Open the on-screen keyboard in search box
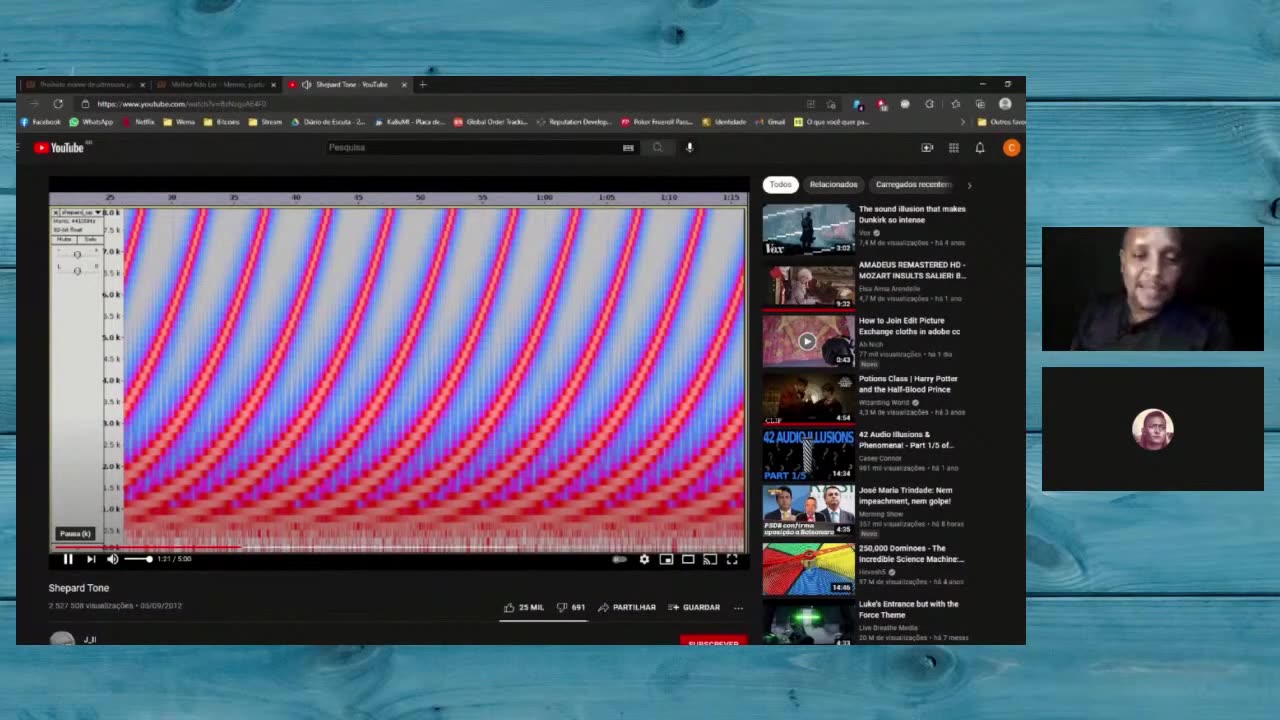This screenshot has height=720, width=1280. pos(628,147)
